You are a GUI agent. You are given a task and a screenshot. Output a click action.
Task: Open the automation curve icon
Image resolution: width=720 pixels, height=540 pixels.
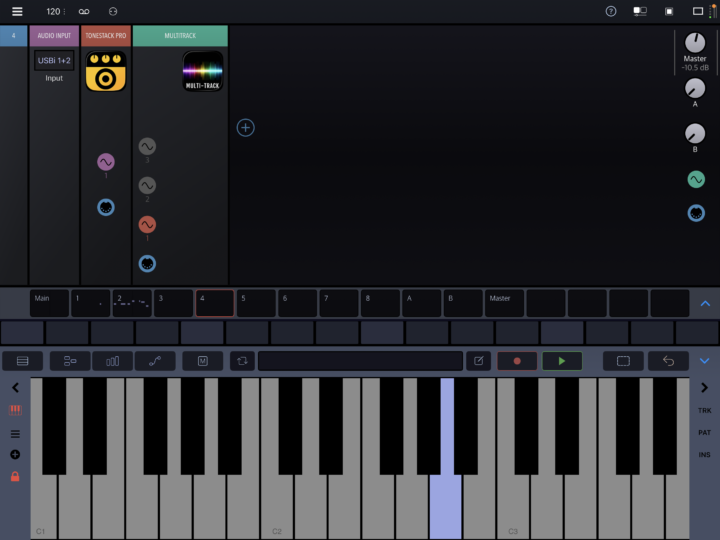point(155,361)
